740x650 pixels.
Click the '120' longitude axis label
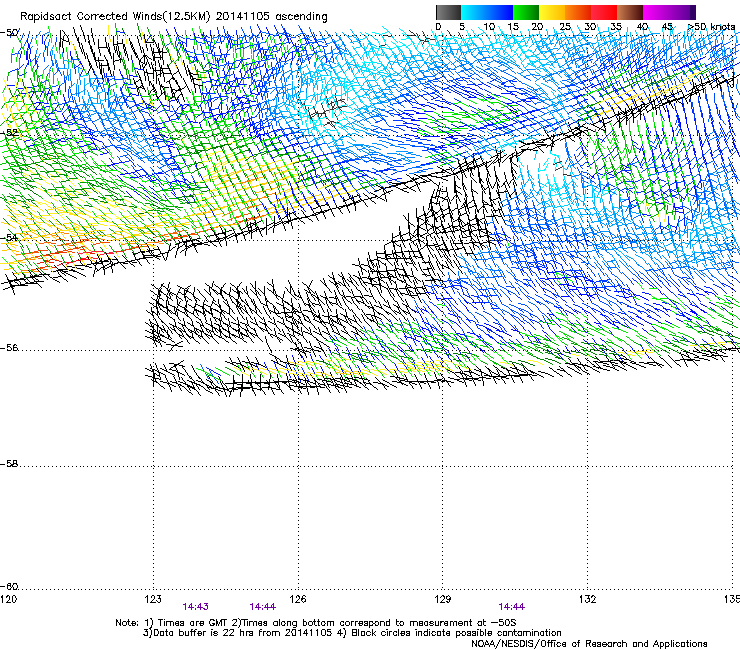(8, 599)
